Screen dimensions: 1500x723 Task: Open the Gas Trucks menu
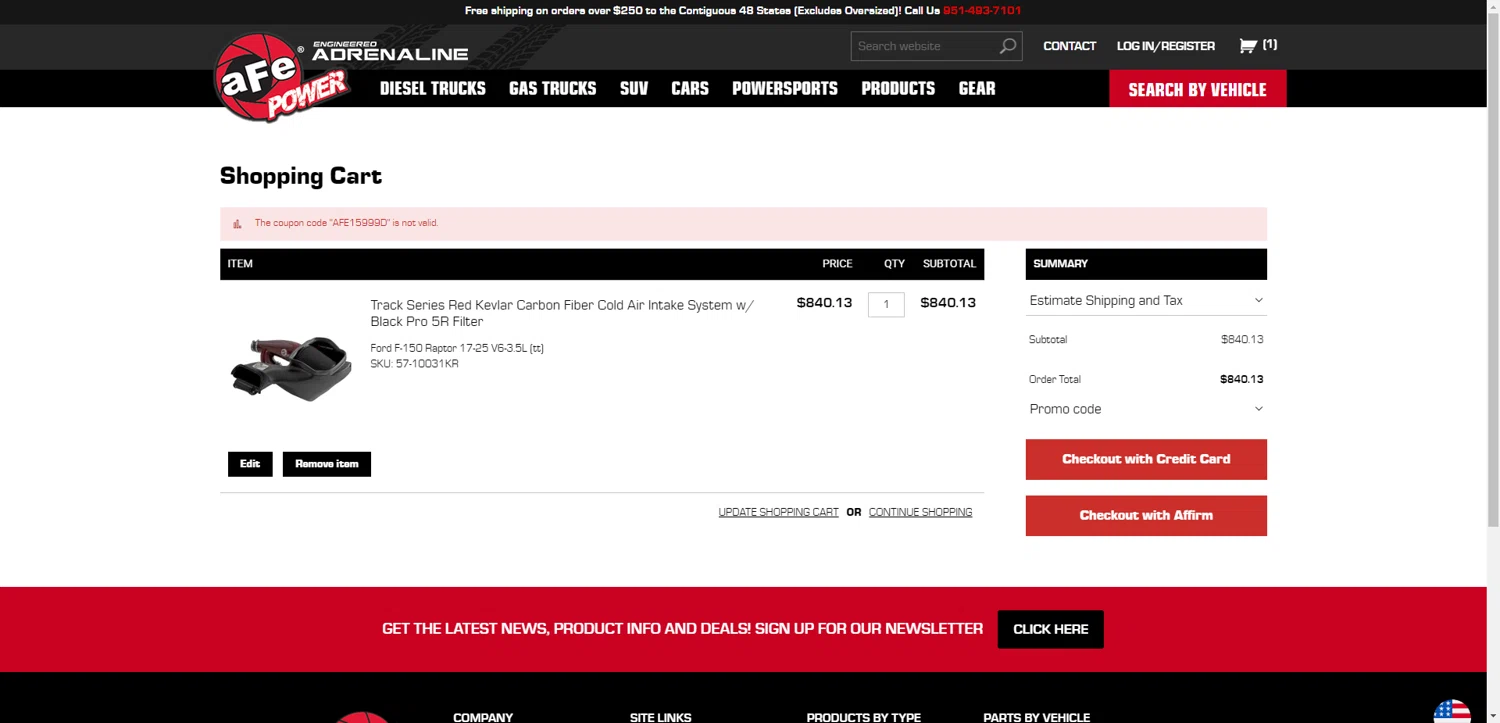click(x=552, y=88)
